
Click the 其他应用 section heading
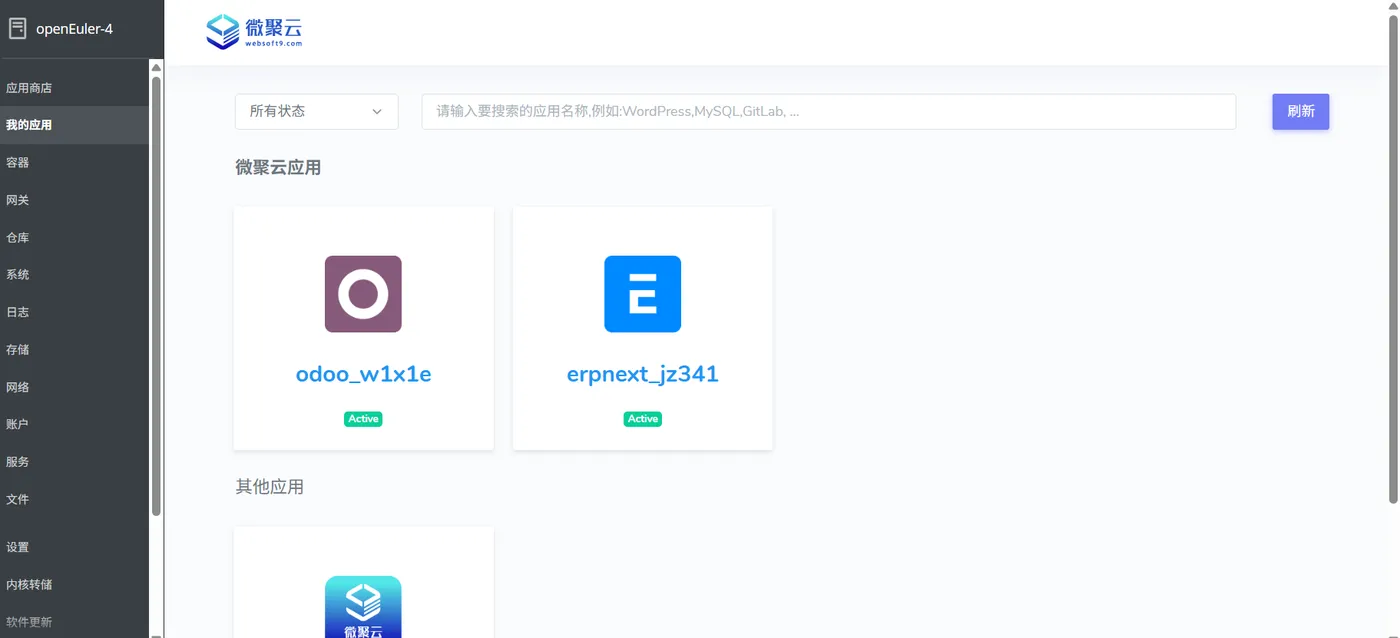tap(270, 487)
